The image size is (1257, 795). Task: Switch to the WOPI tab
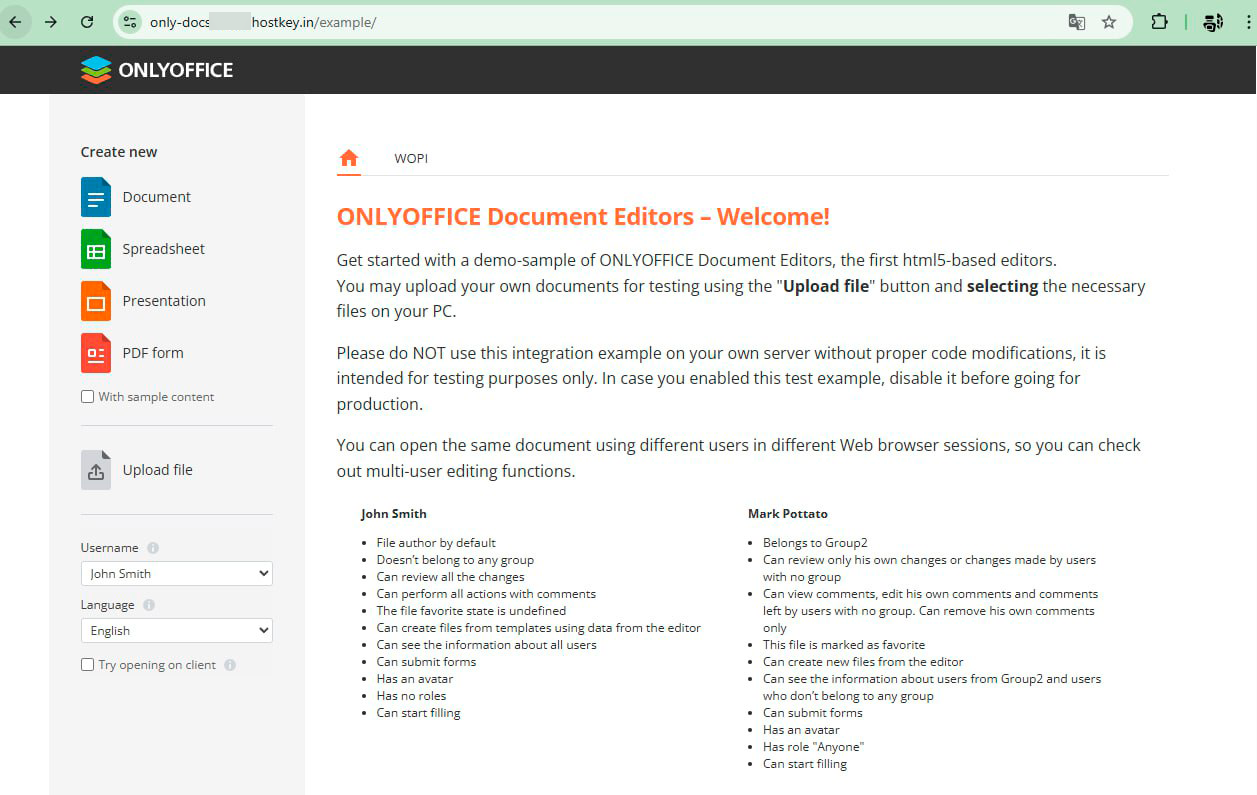click(411, 158)
